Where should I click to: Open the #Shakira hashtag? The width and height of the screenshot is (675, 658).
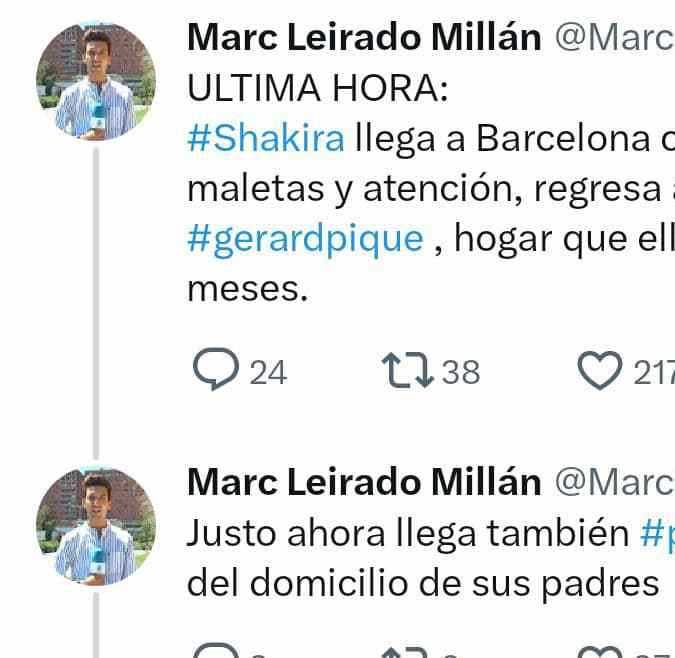265,139
